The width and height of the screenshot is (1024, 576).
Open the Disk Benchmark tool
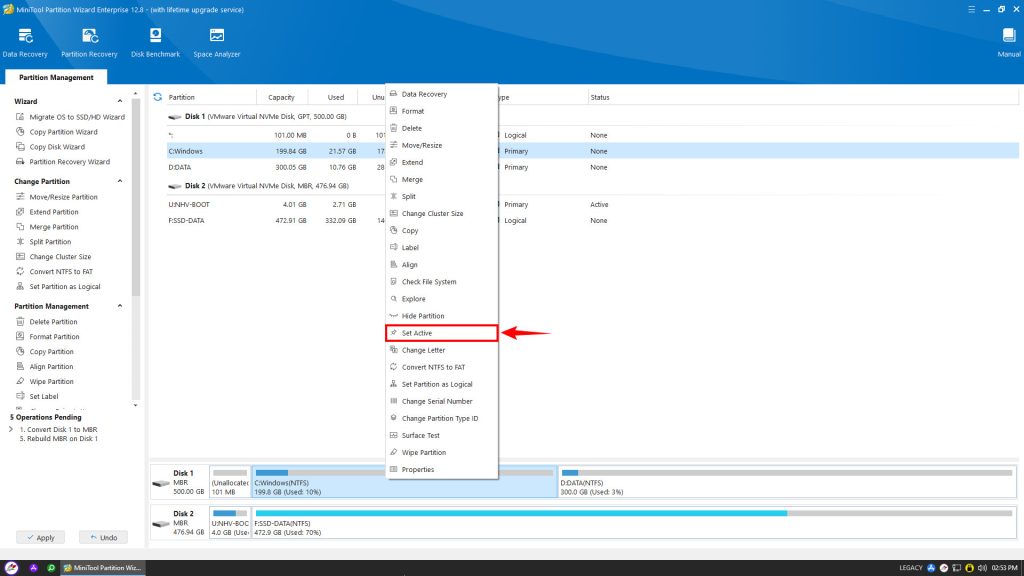[155, 43]
